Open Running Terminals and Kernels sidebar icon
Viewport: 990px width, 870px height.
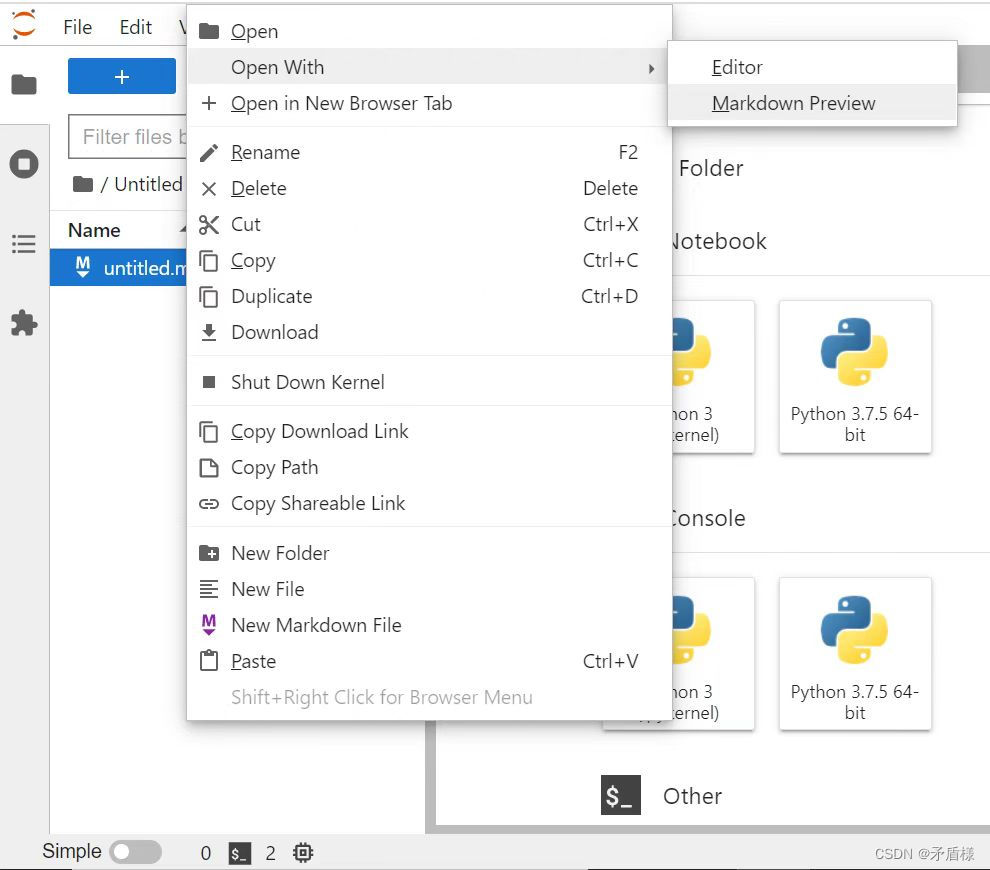coord(24,164)
